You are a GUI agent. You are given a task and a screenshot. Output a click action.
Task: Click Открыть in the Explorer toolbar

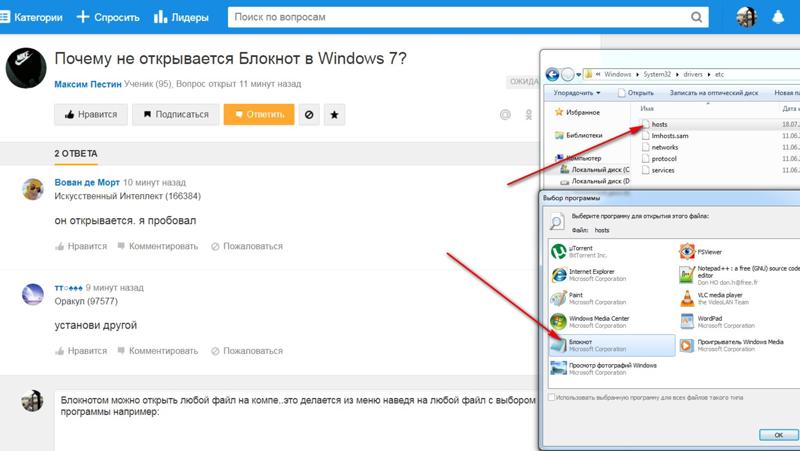(636, 93)
